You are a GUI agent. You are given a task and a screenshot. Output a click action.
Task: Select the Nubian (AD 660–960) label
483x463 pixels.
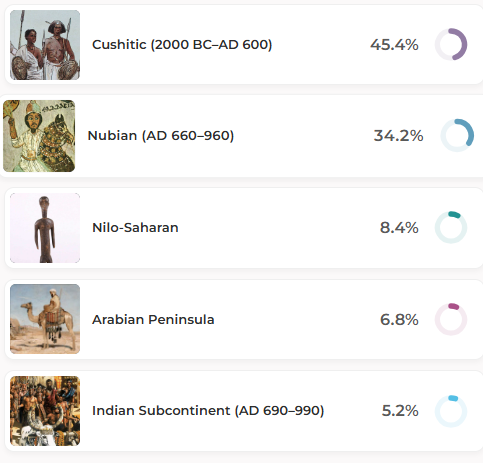point(161,136)
